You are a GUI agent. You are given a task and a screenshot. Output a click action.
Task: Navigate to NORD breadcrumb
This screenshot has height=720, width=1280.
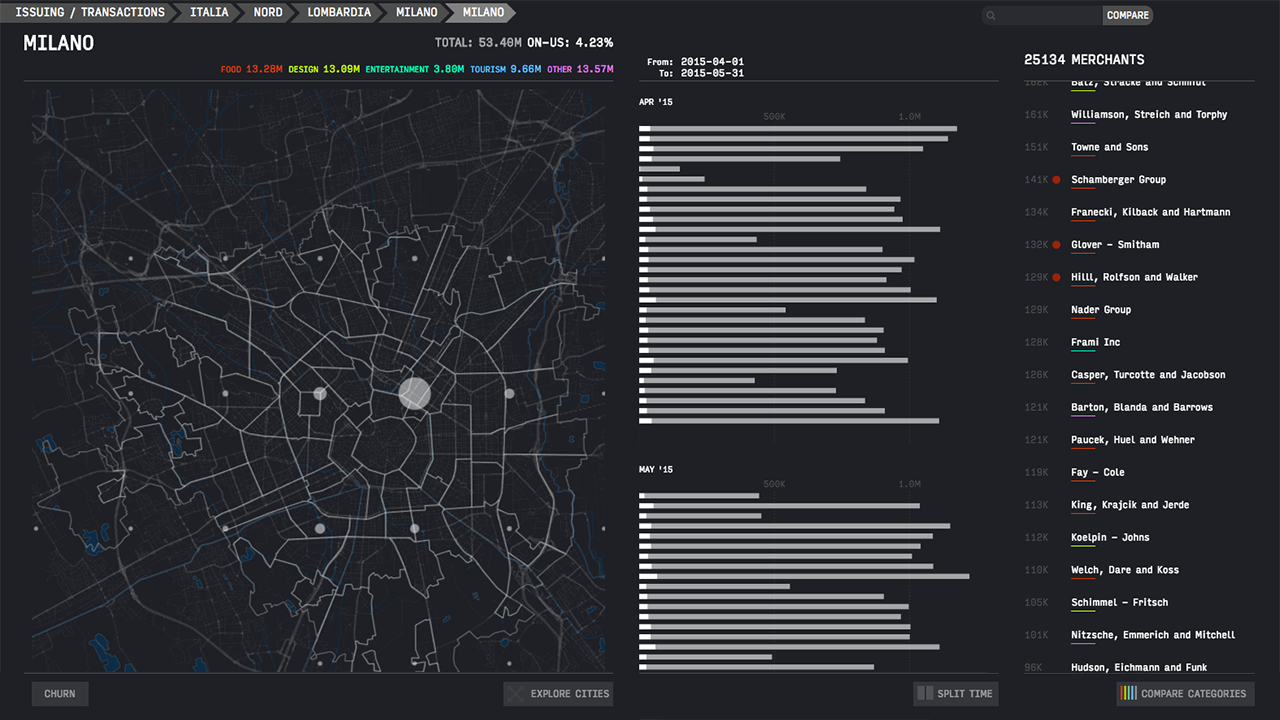point(268,13)
